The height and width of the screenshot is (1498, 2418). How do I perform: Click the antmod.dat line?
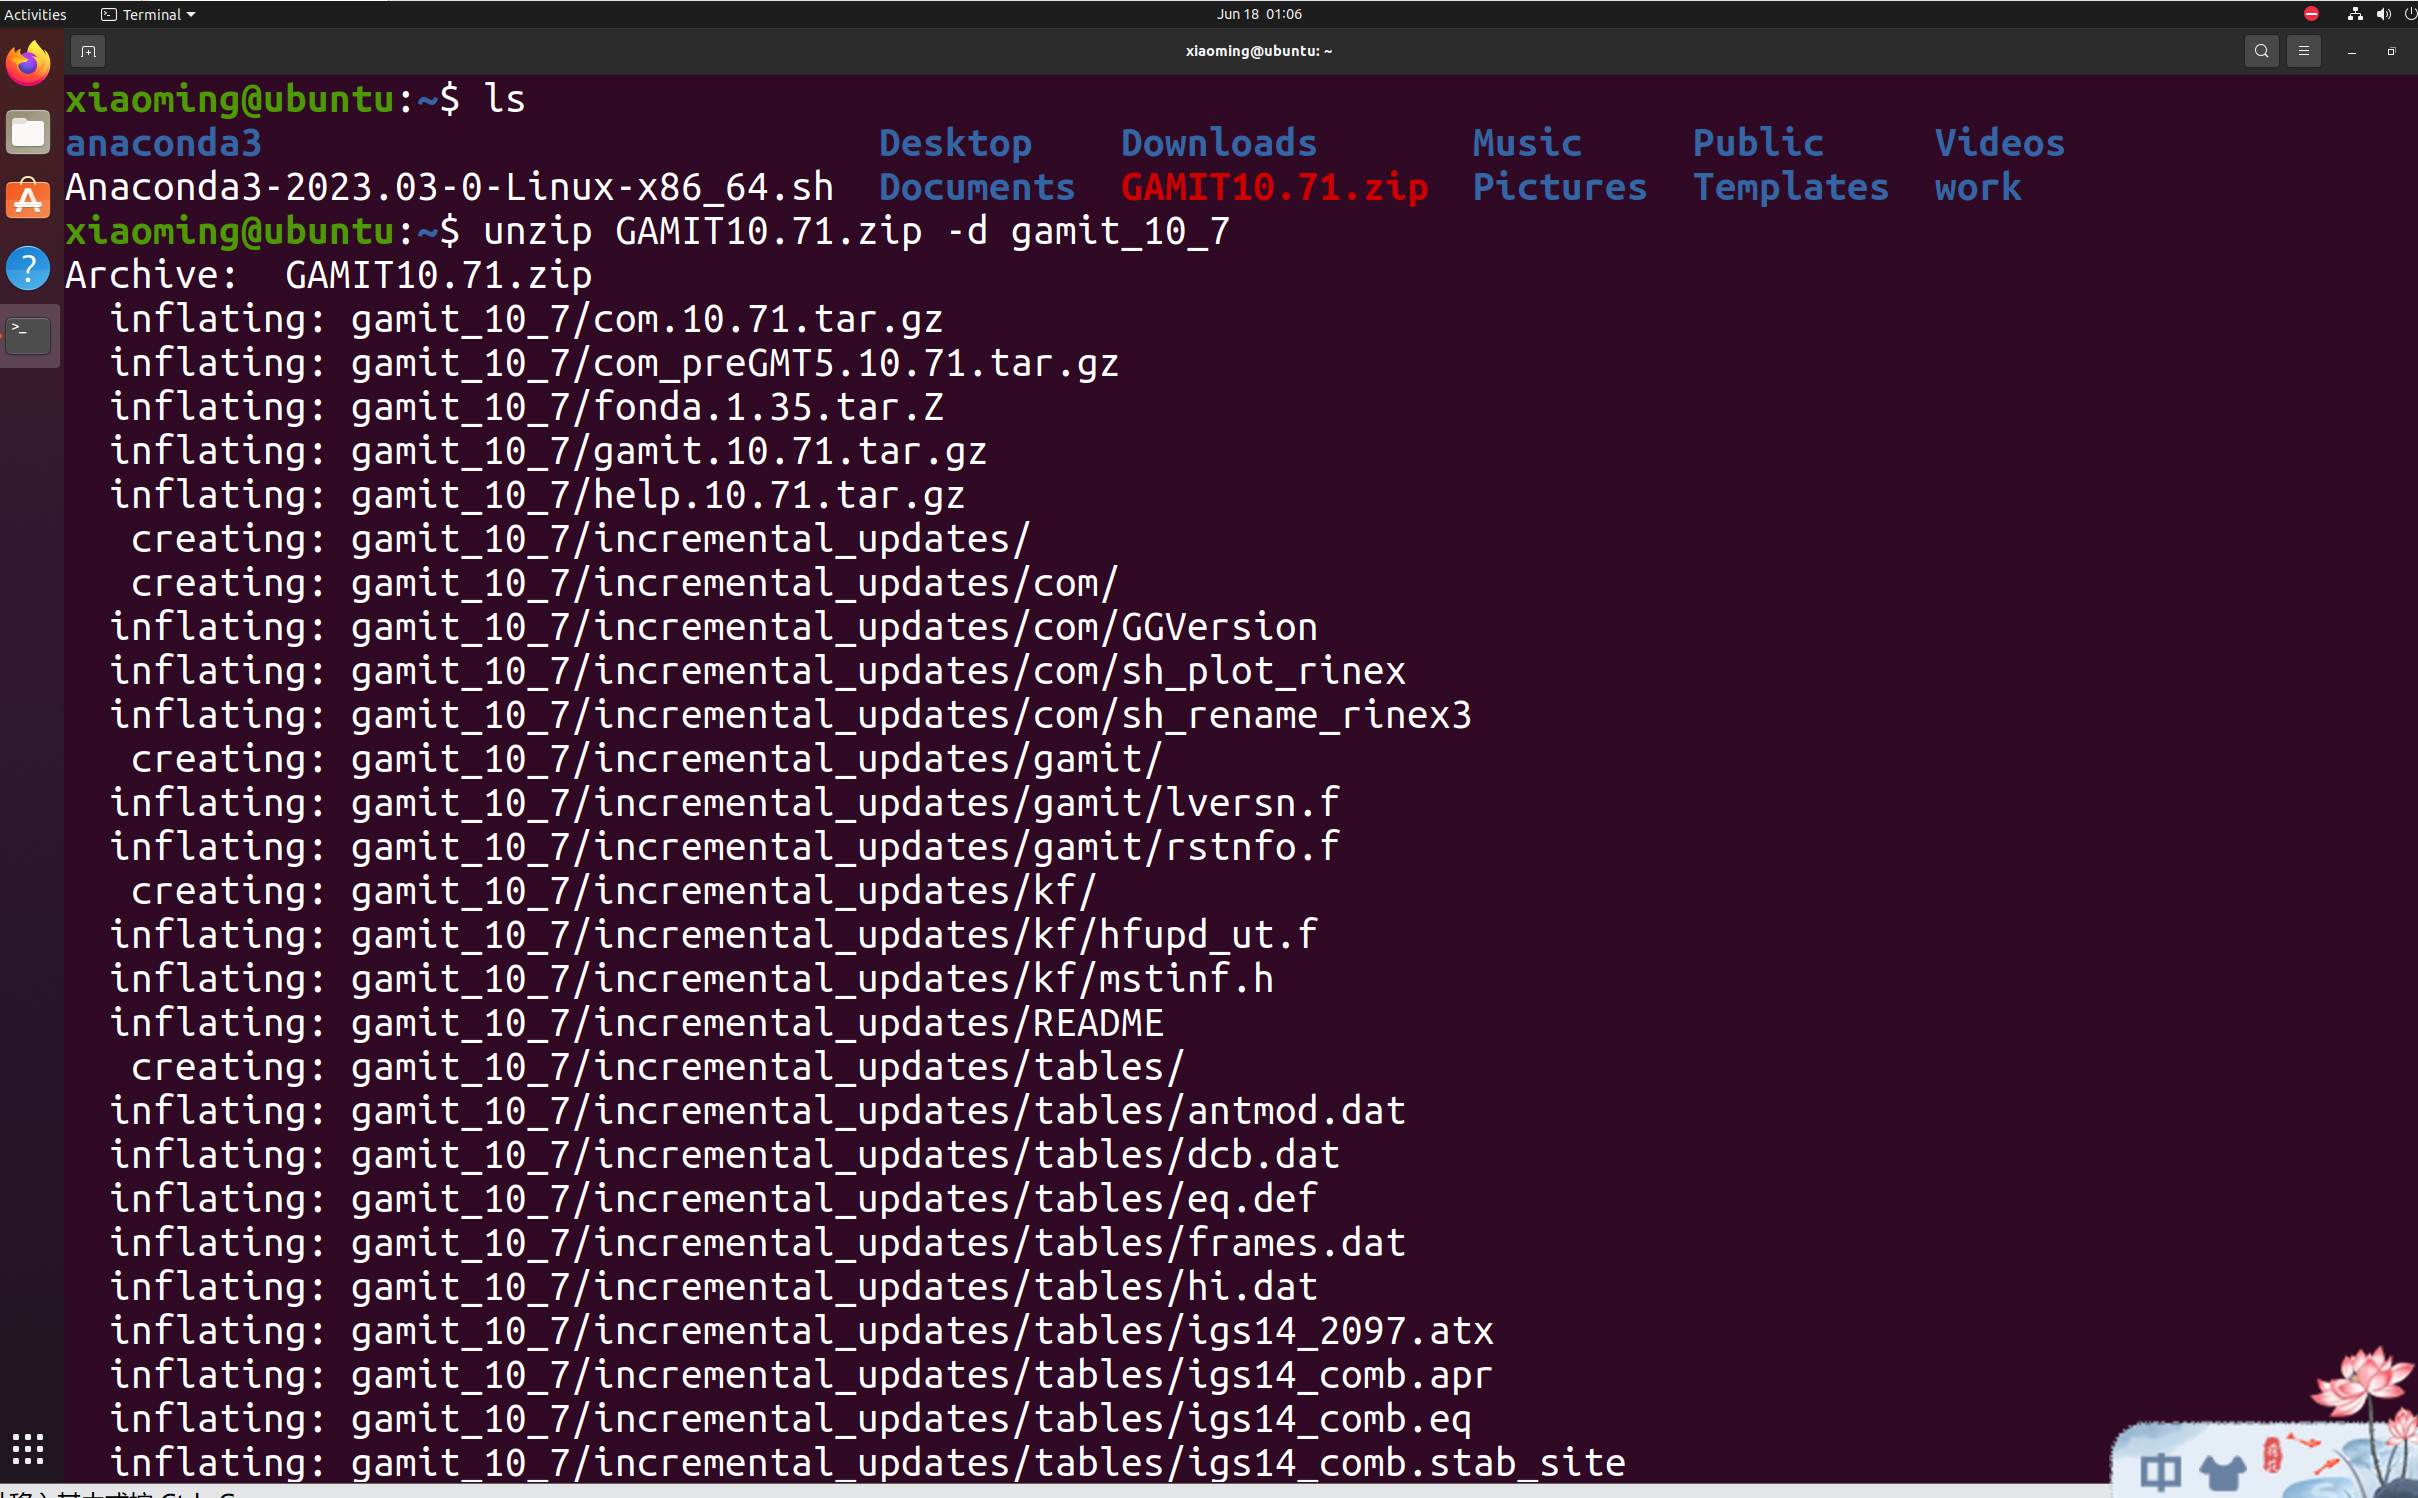(x=758, y=1111)
